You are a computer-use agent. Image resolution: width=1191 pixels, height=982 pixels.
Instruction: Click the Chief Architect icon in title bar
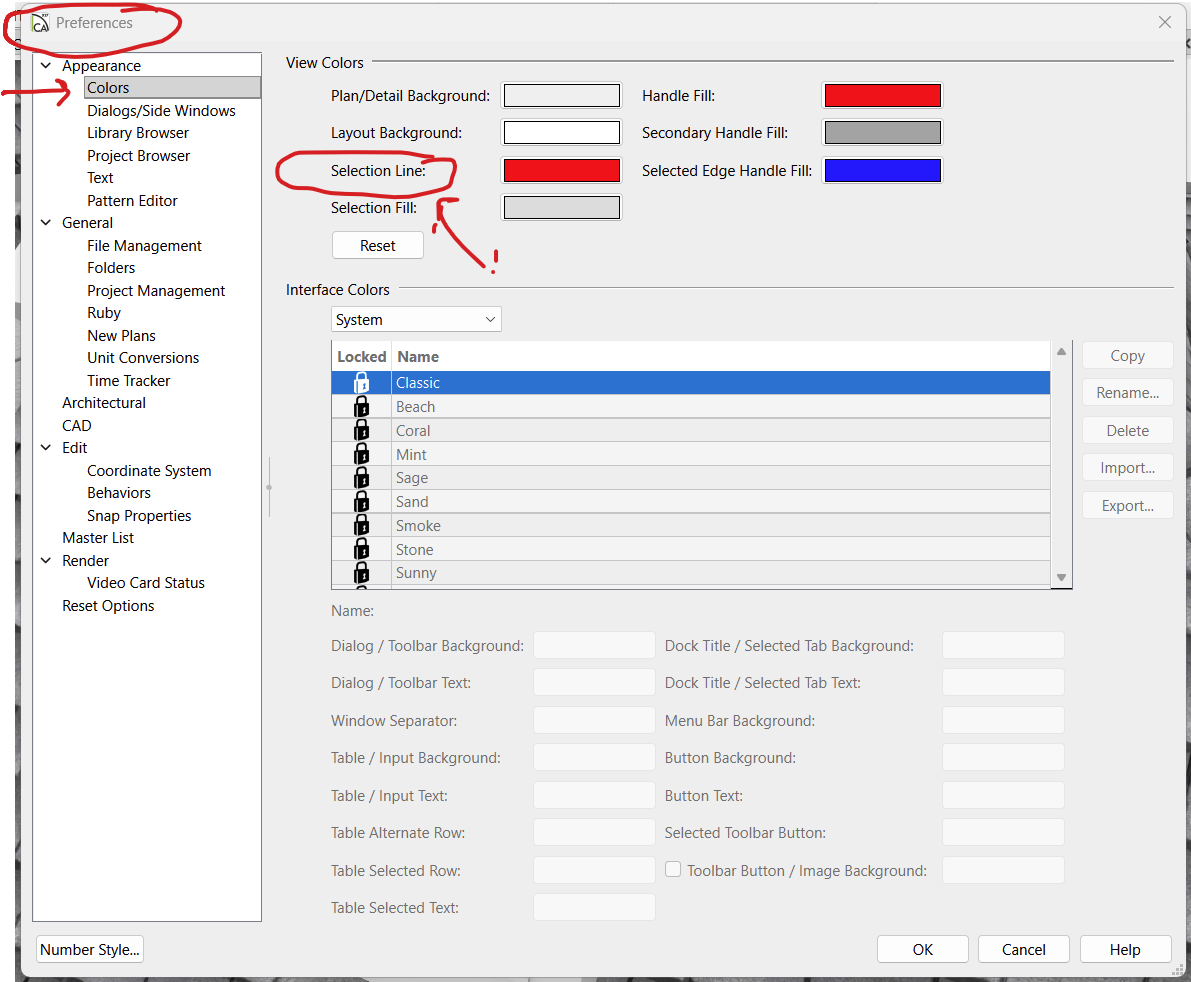40,23
